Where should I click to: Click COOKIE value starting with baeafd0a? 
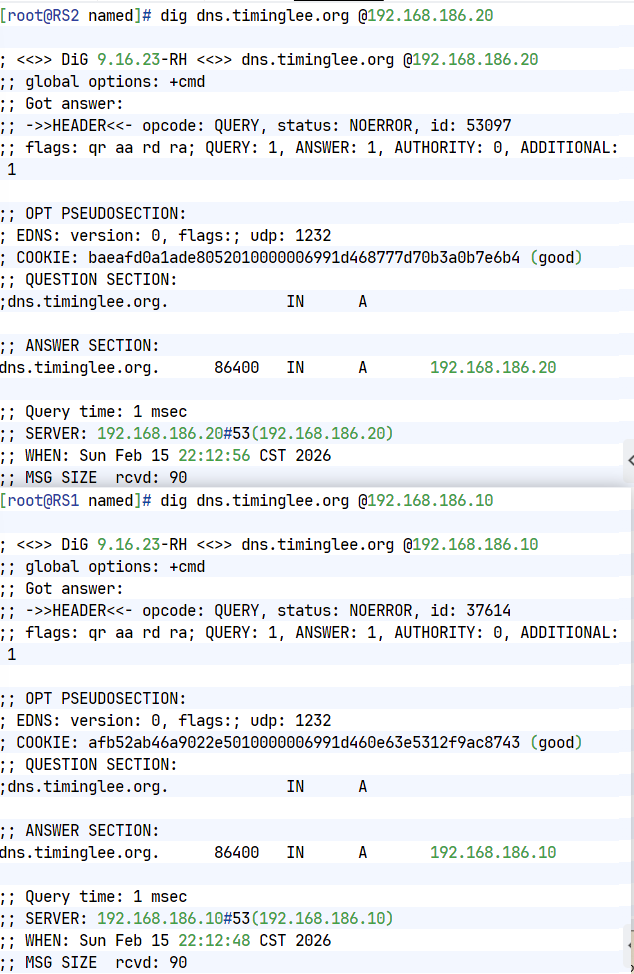304,258
